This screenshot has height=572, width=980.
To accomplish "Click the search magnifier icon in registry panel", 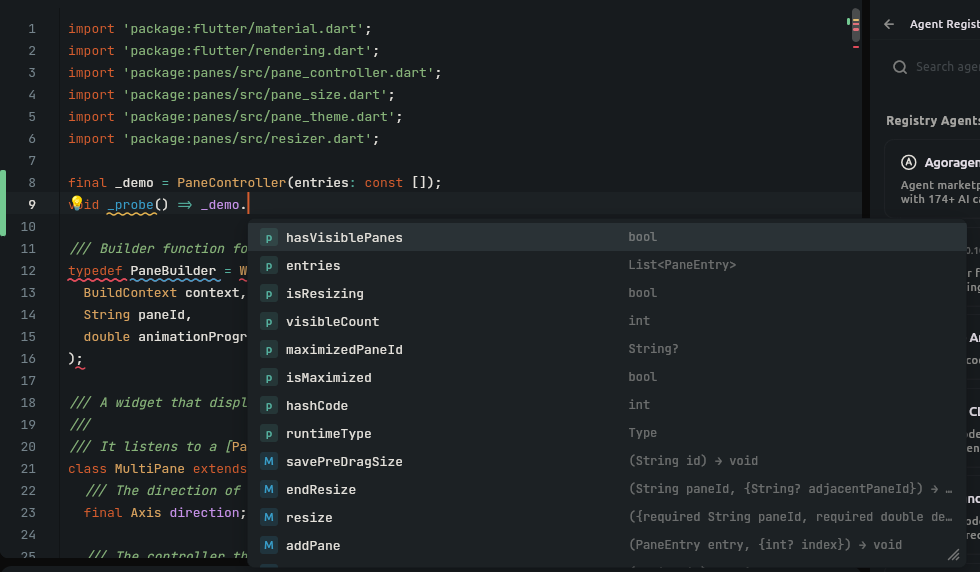I will click(899, 67).
